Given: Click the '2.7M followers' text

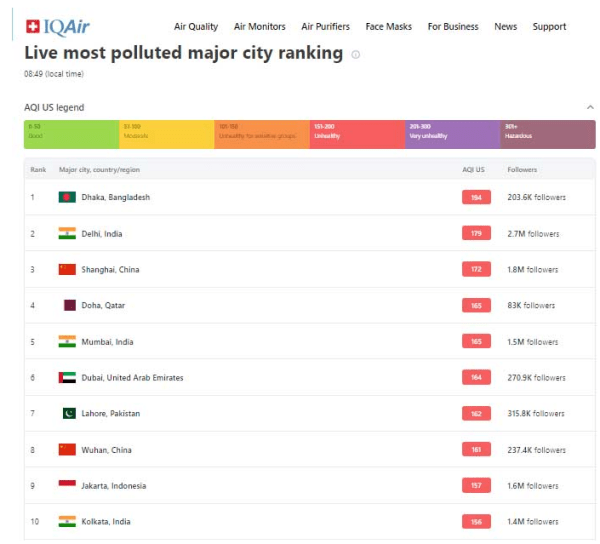Looking at the screenshot, I should click(533, 234).
